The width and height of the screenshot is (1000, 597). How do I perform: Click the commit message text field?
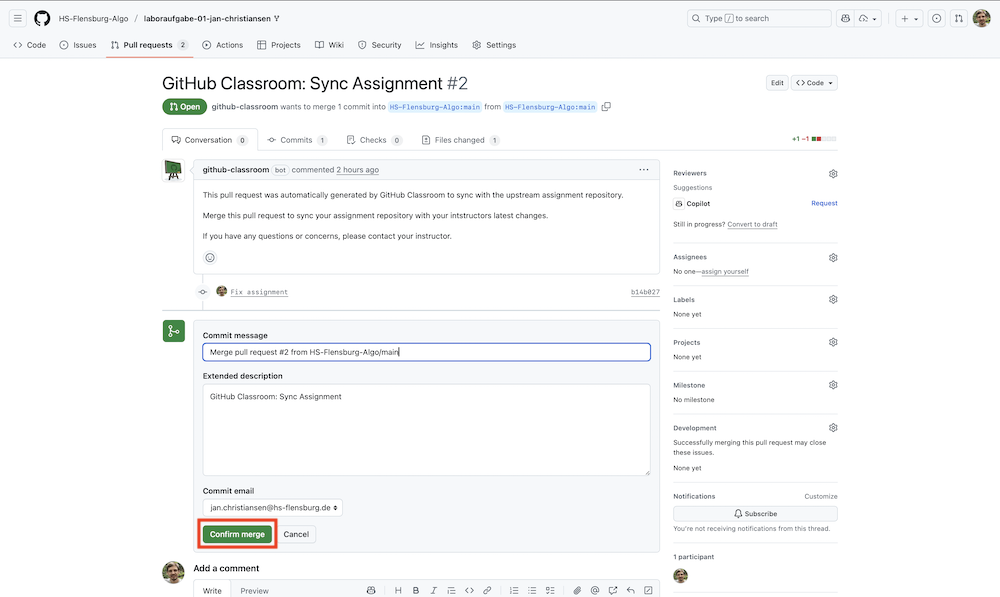click(x=426, y=352)
